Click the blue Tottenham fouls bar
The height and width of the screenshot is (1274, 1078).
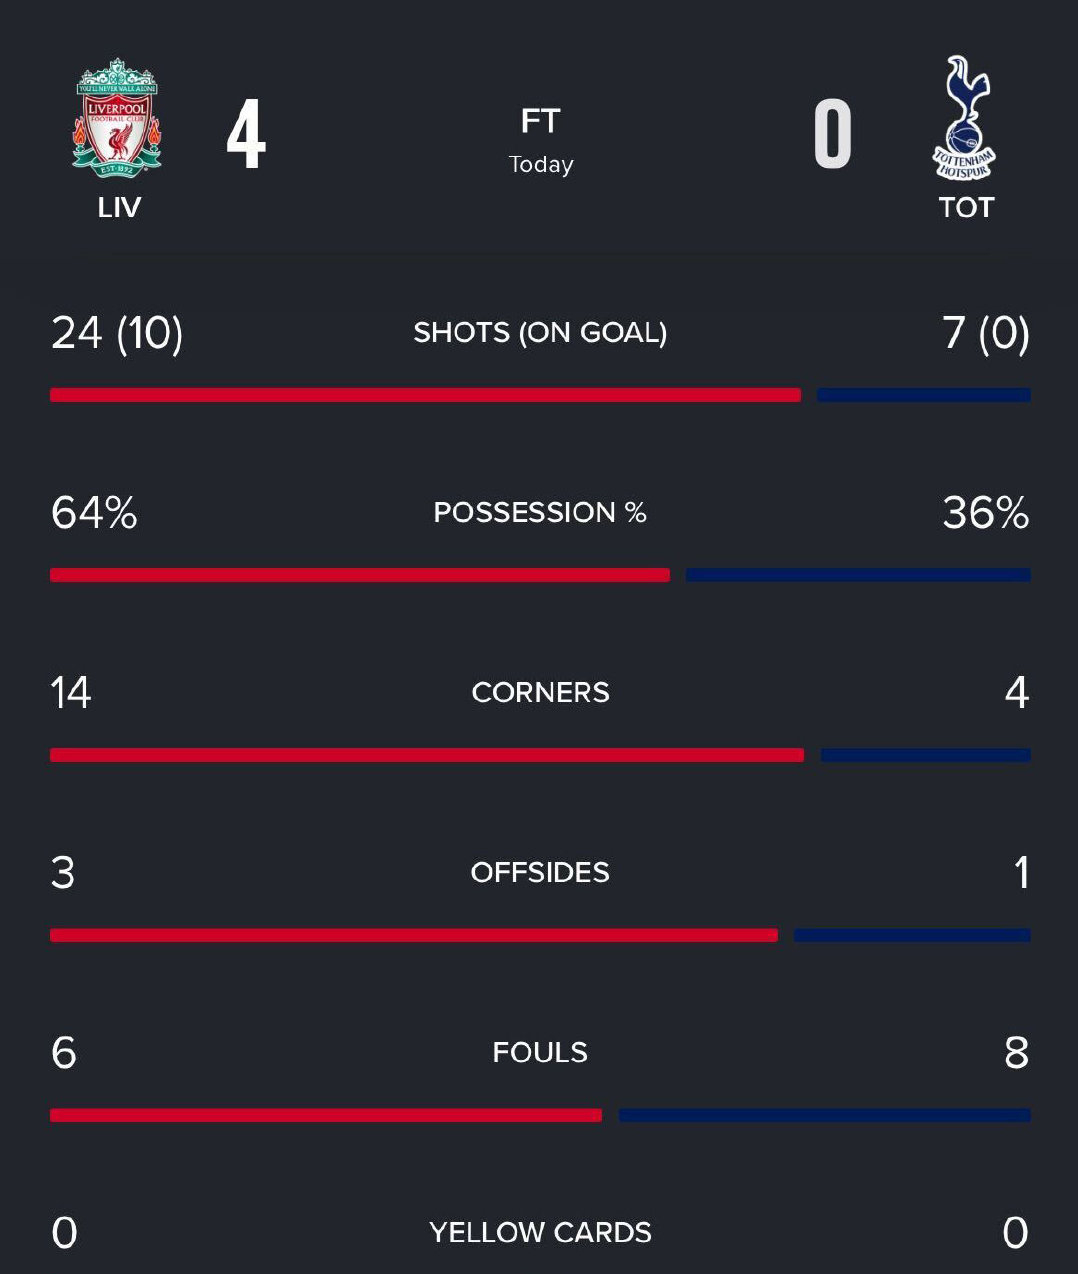[x=825, y=1115]
